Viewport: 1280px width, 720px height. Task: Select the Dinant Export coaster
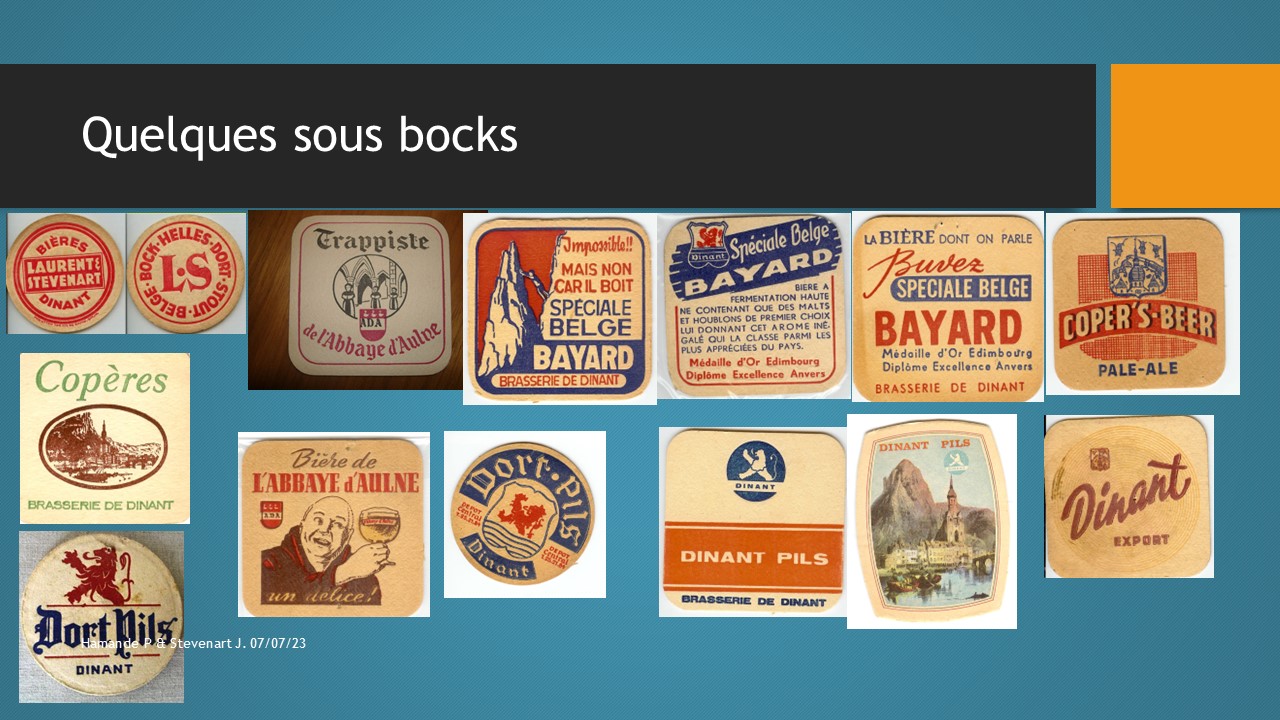coord(1129,497)
